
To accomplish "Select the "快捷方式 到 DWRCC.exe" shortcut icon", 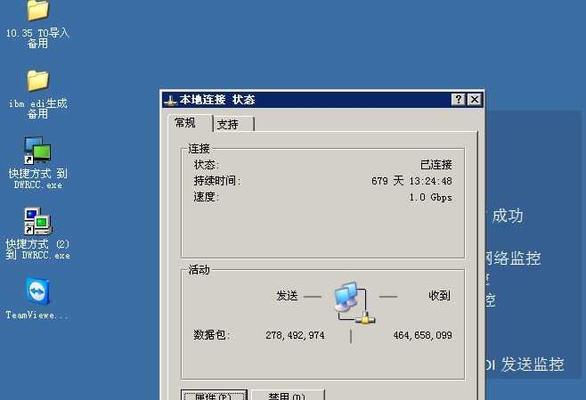I will tap(37, 150).
